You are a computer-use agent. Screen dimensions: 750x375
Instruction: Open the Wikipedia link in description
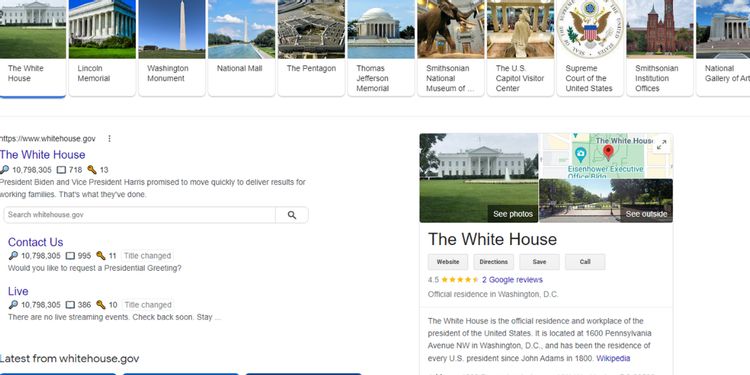[613, 358]
